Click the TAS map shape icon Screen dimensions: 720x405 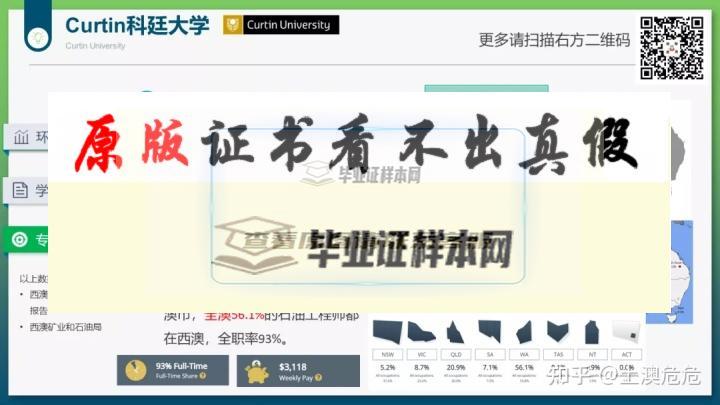pos(558,332)
